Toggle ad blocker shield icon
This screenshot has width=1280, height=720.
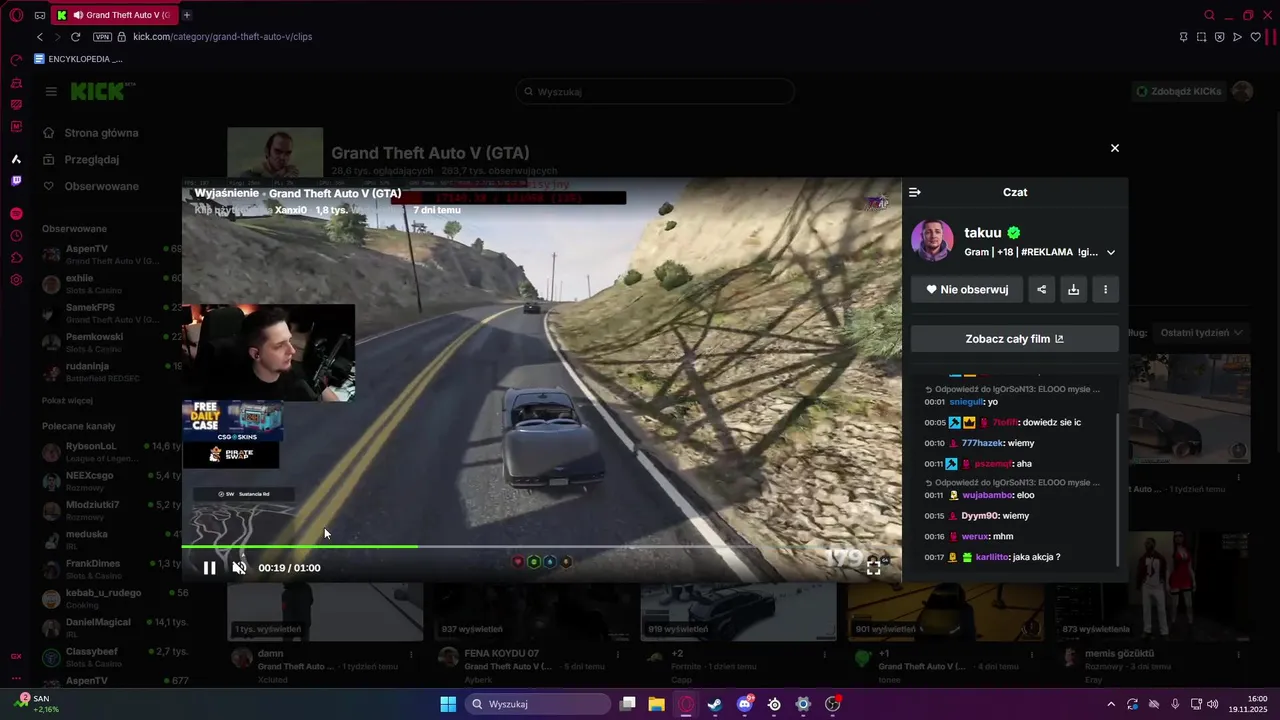click(x=1219, y=37)
